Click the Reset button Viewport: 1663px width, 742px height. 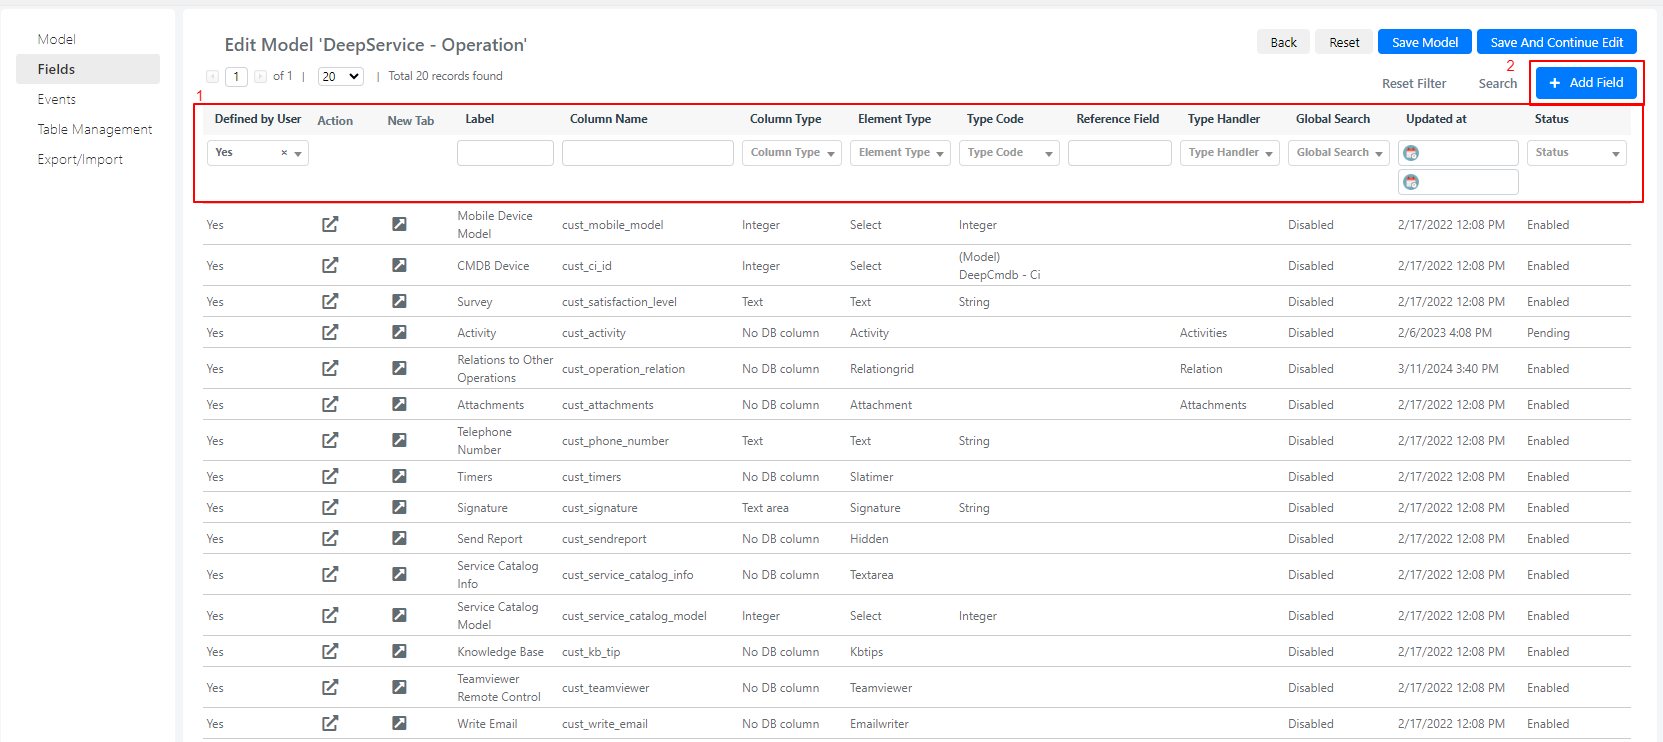[1344, 42]
